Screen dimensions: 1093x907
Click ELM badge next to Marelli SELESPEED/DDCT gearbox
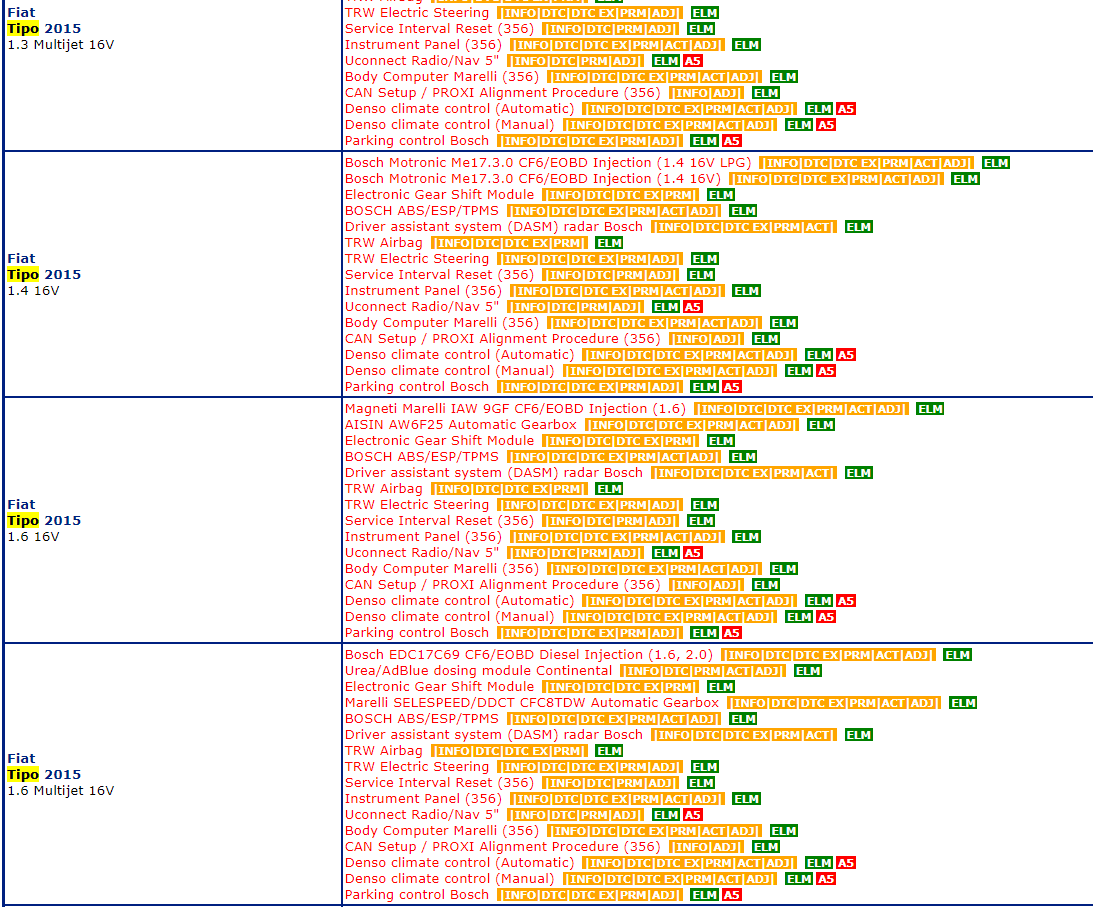click(963, 703)
